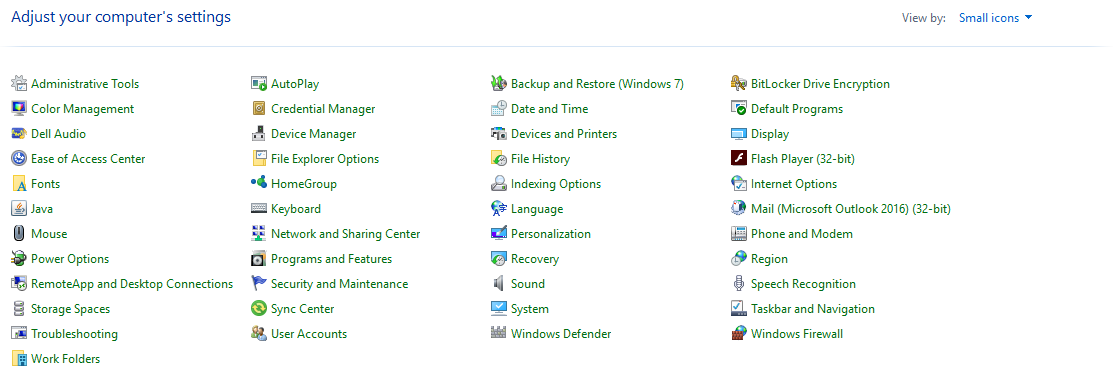The image size is (1113, 380).
Task: Click the Power Options icon
Action: coord(19,259)
